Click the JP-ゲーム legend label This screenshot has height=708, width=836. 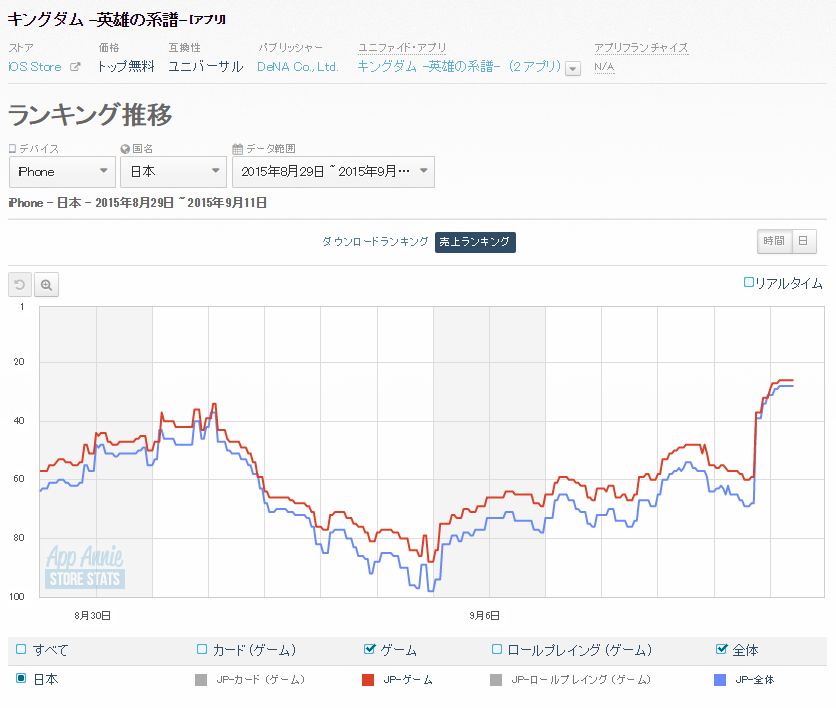(x=408, y=680)
